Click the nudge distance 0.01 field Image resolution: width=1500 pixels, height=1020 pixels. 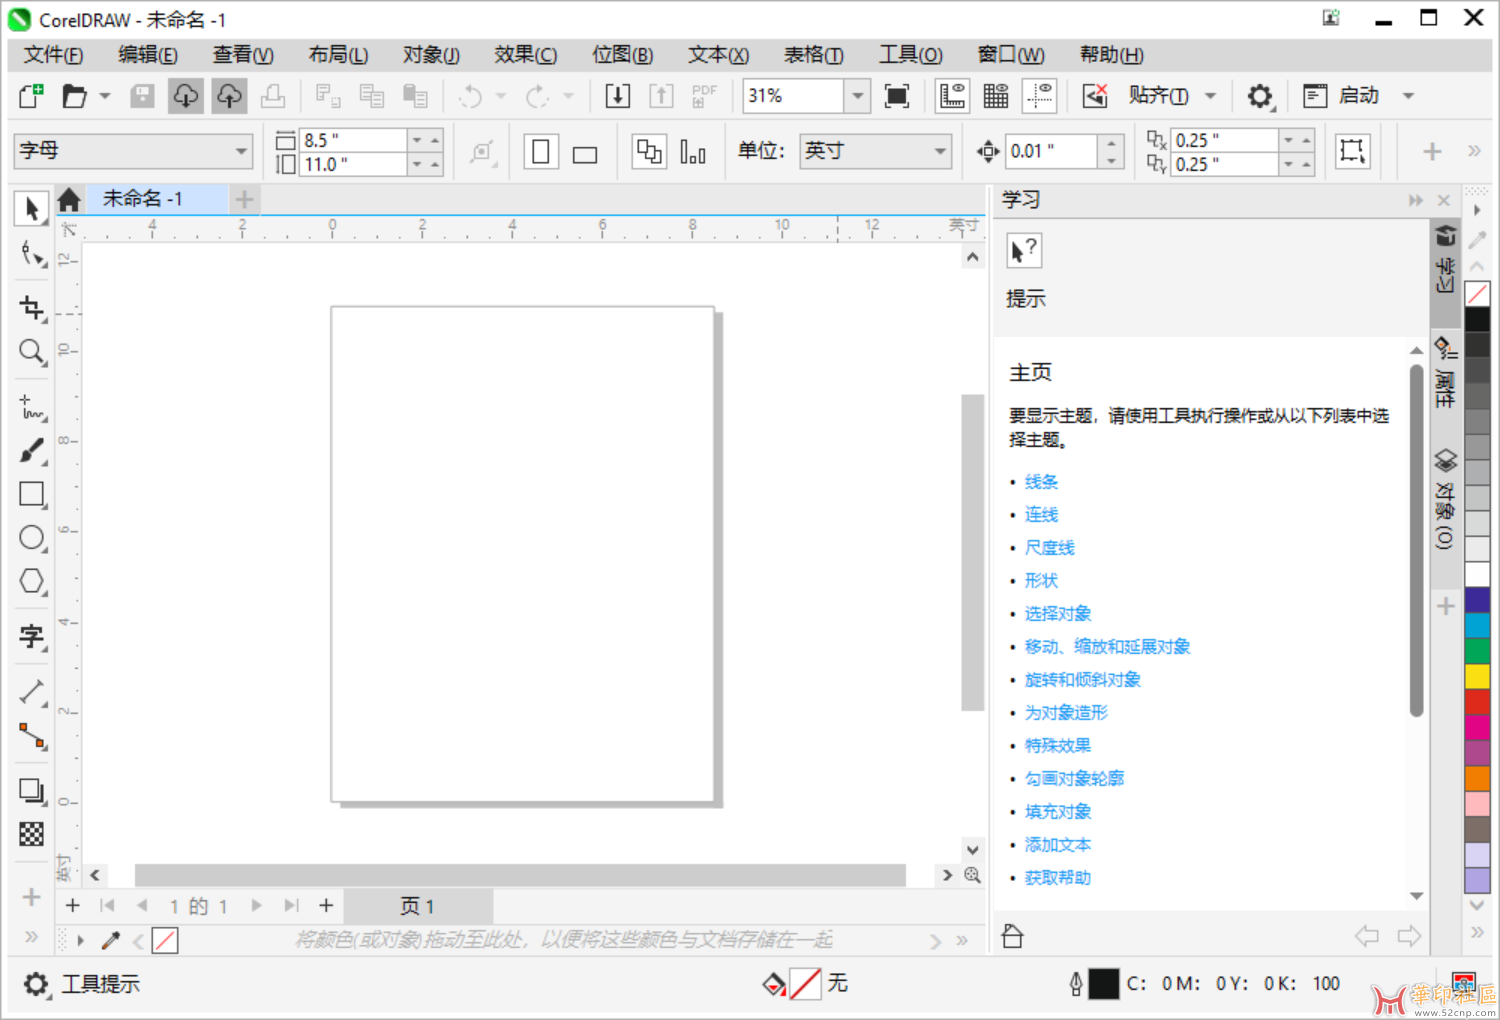(x=1051, y=151)
